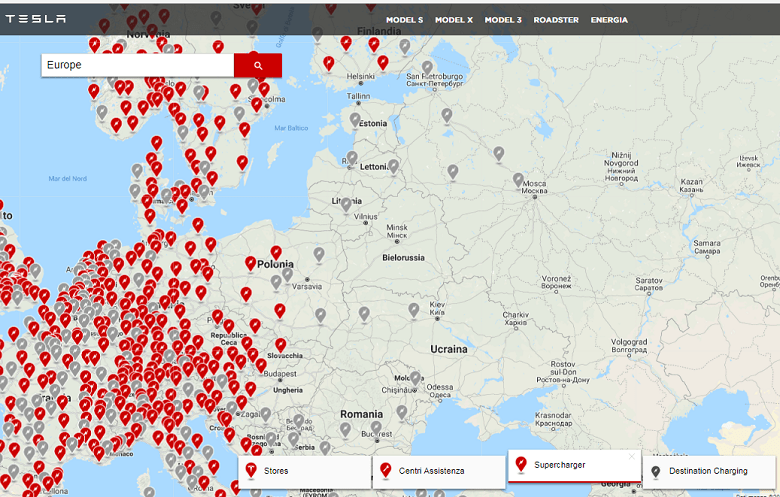Select the gray pin over Lituania label
Image resolution: width=780 pixels, height=497 pixels.
pos(346,204)
